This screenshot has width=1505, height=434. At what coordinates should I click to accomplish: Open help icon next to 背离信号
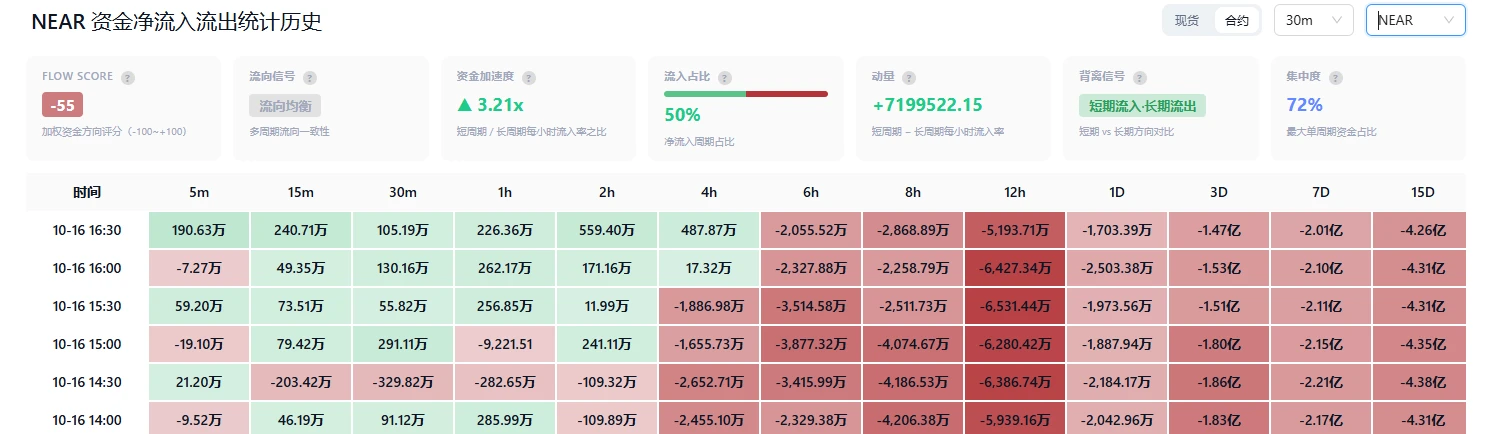point(1140,77)
